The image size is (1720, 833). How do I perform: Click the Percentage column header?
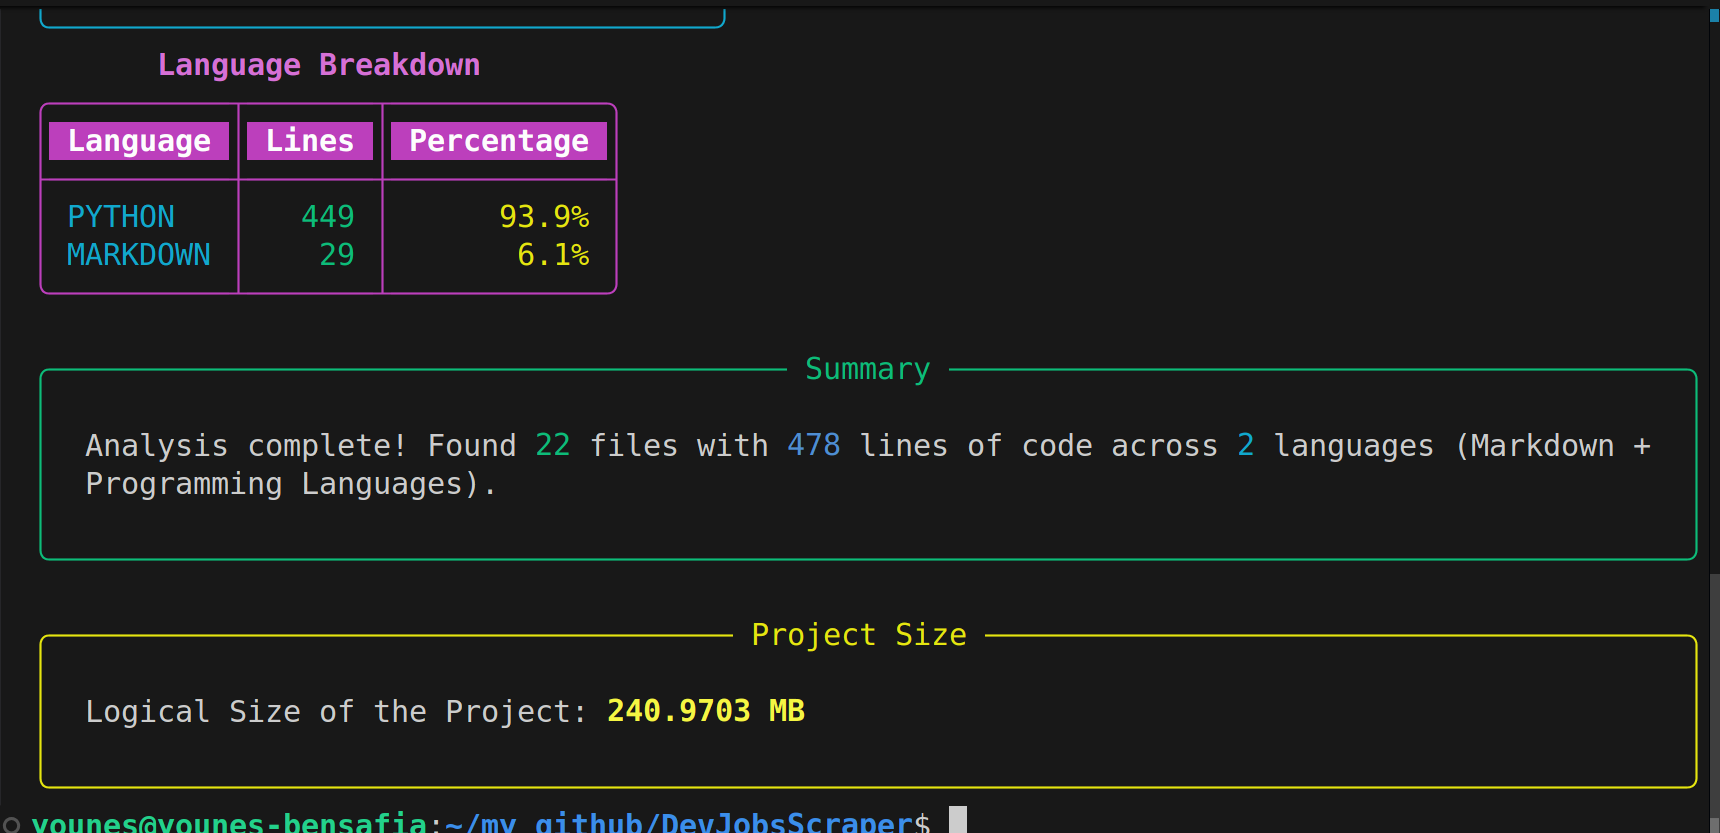coord(499,141)
